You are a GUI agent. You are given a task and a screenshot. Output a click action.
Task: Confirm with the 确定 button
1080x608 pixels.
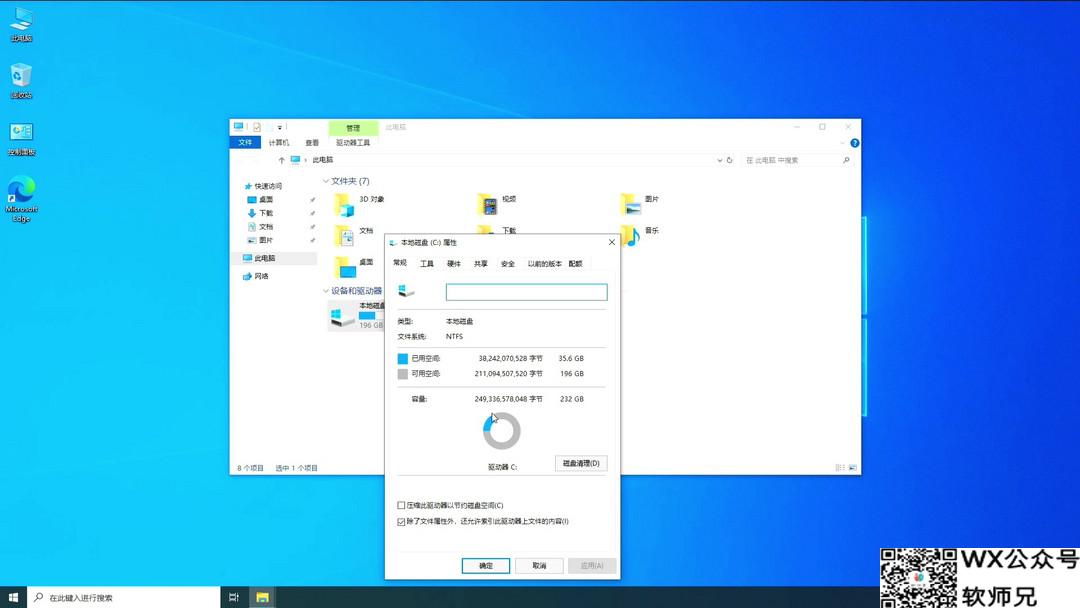tap(486, 566)
